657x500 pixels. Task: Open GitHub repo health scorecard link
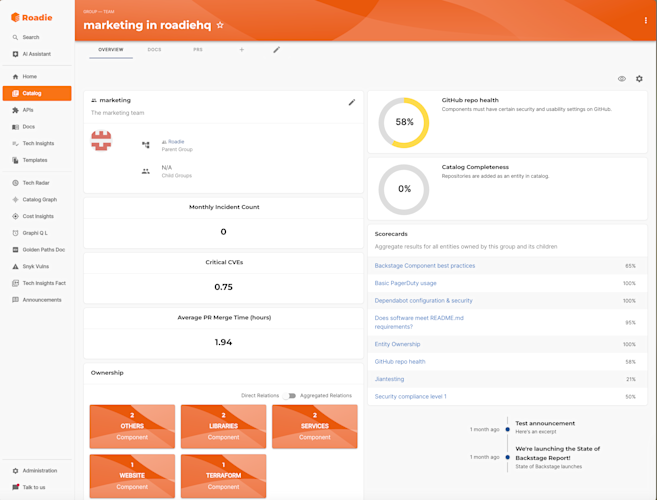(400, 362)
